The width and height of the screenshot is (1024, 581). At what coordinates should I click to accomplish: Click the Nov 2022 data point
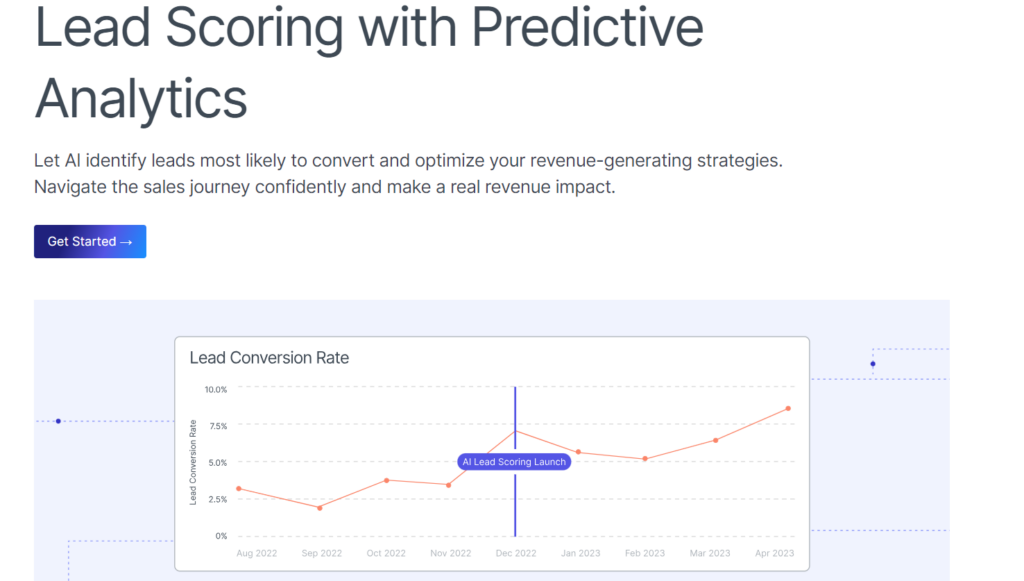coord(448,485)
